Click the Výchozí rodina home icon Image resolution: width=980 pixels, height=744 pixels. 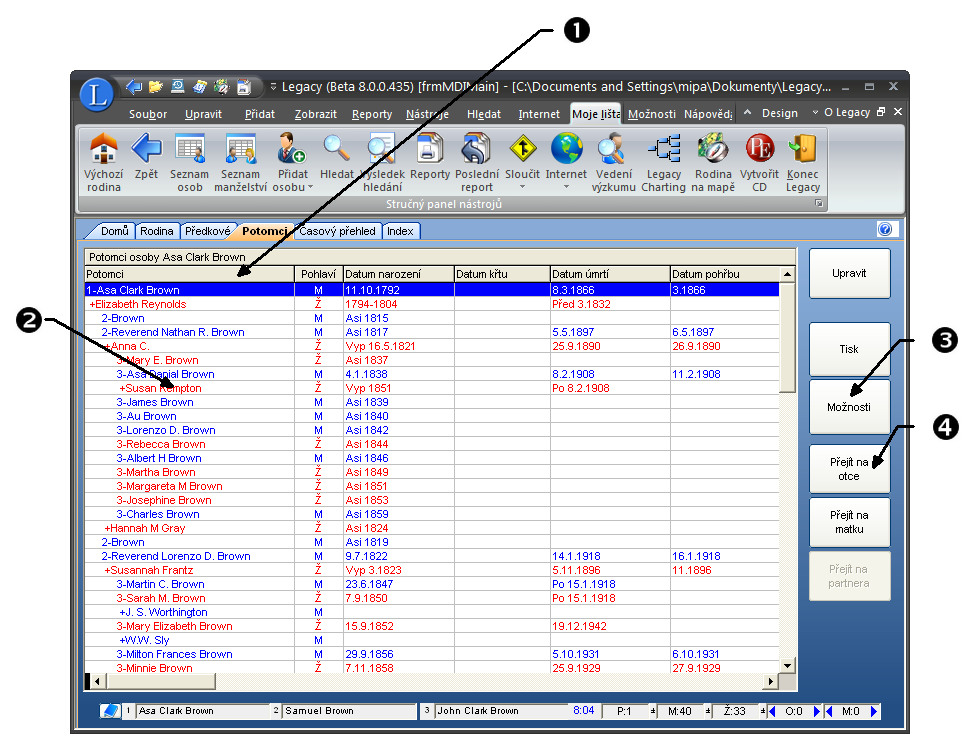pos(103,150)
